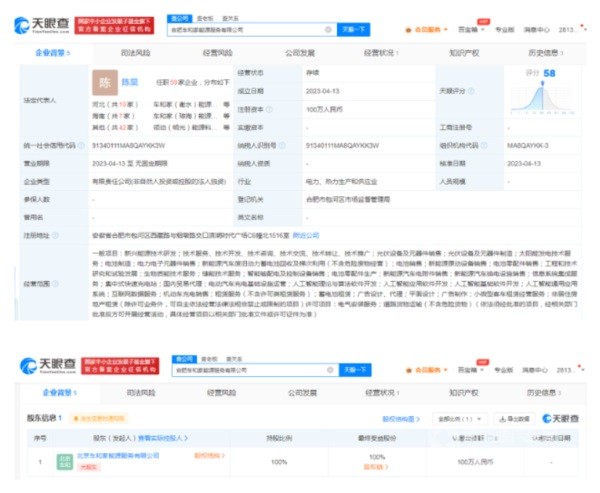This screenshot has height=493, width=600.
Task: Clear the search box on the company details page
Action: [x=328, y=29]
